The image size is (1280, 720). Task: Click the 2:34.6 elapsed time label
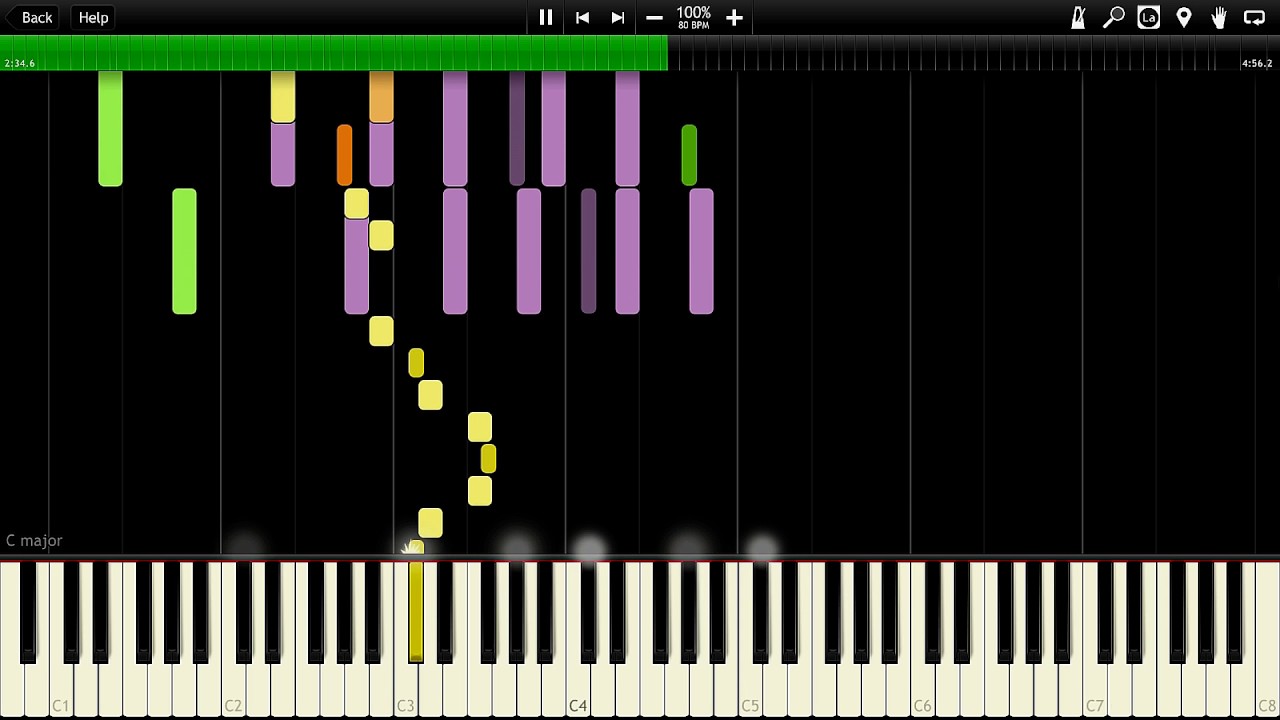point(19,63)
